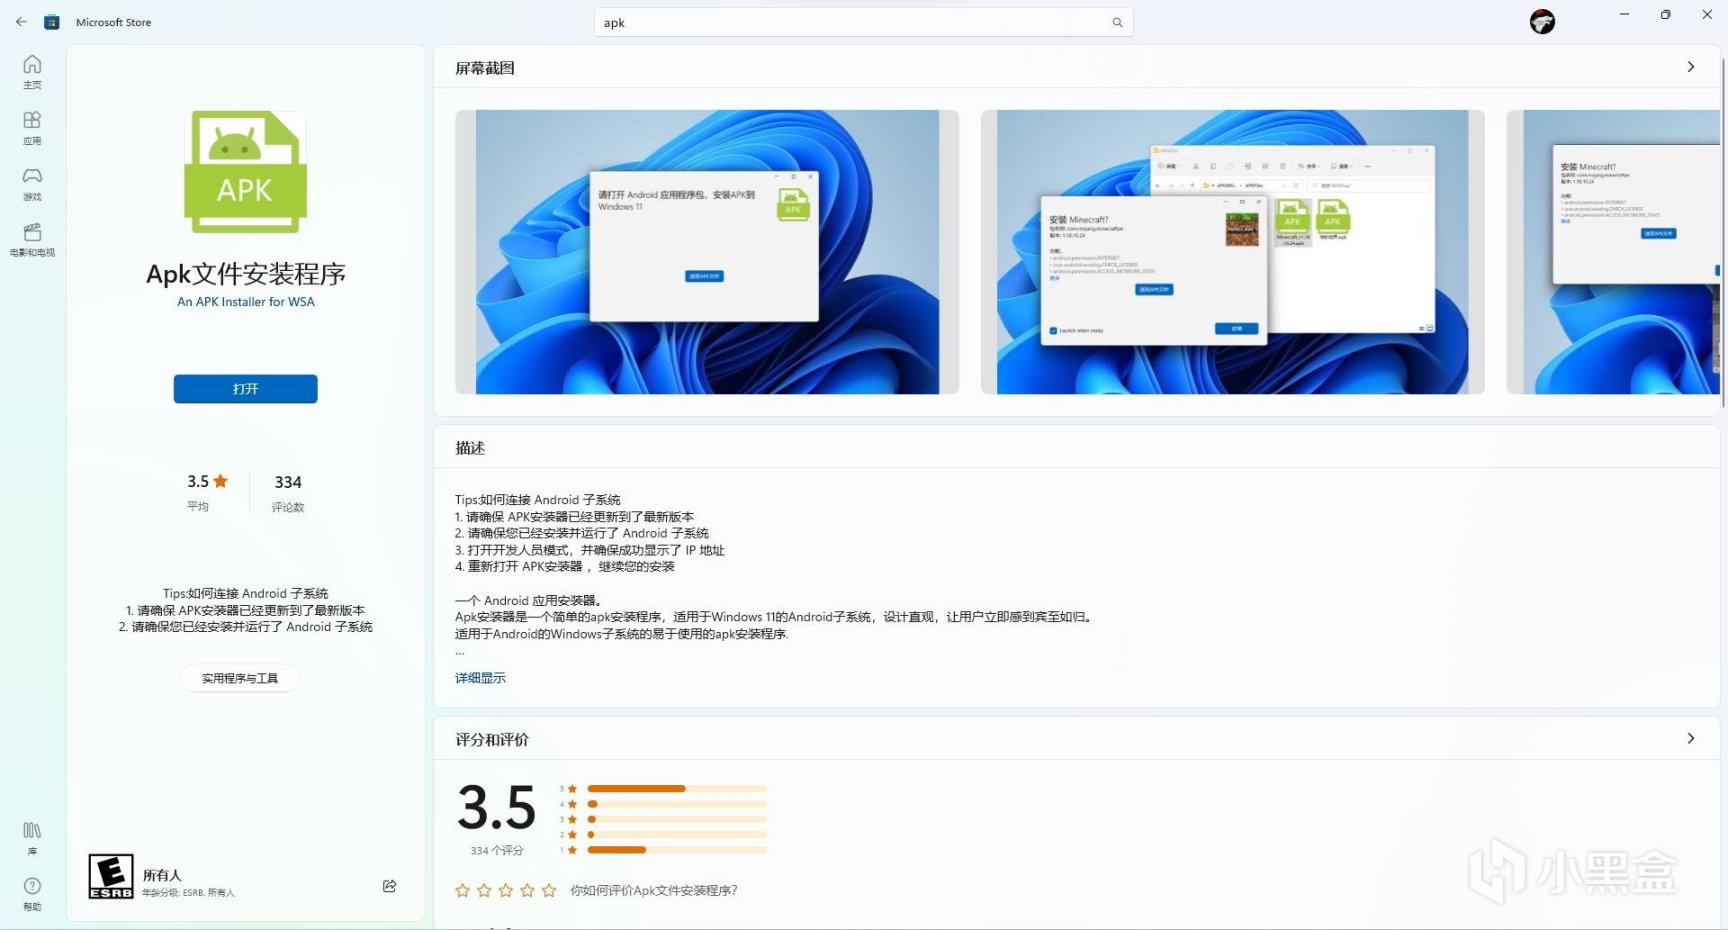1728x930 pixels.
Task: Close the Microsoft Store window
Action: click(x=1707, y=15)
